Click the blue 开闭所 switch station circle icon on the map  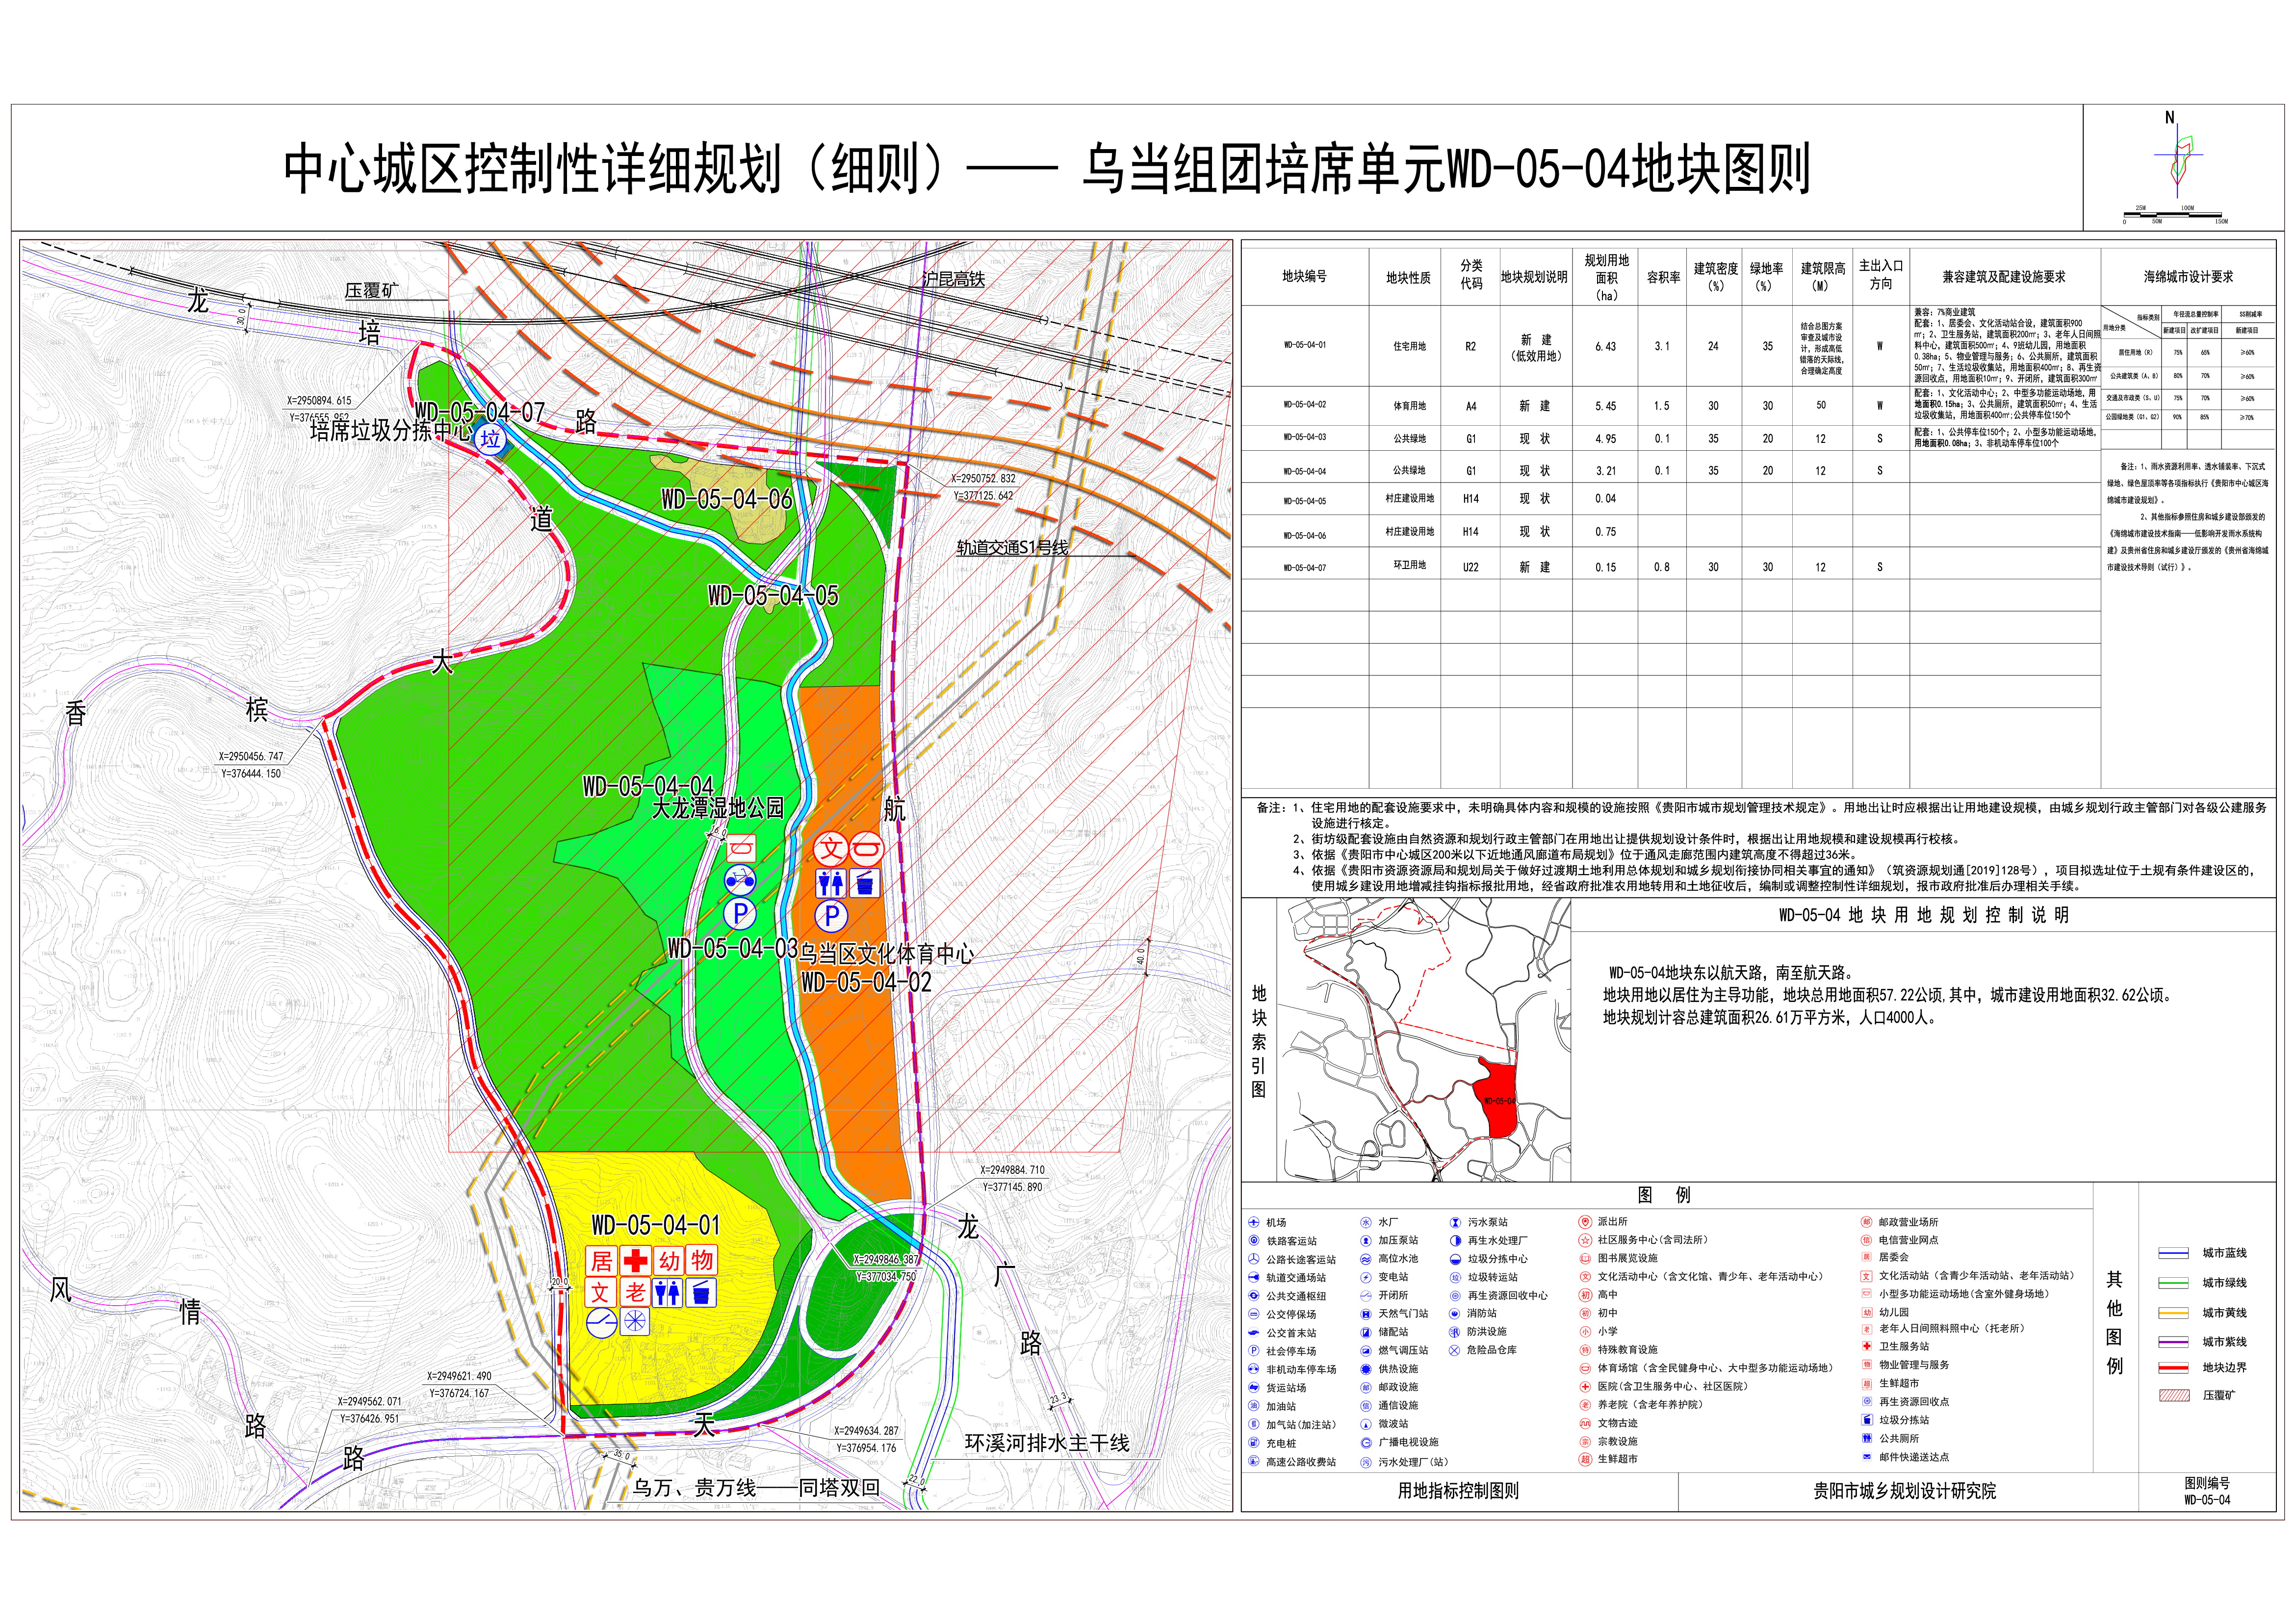point(601,1323)
